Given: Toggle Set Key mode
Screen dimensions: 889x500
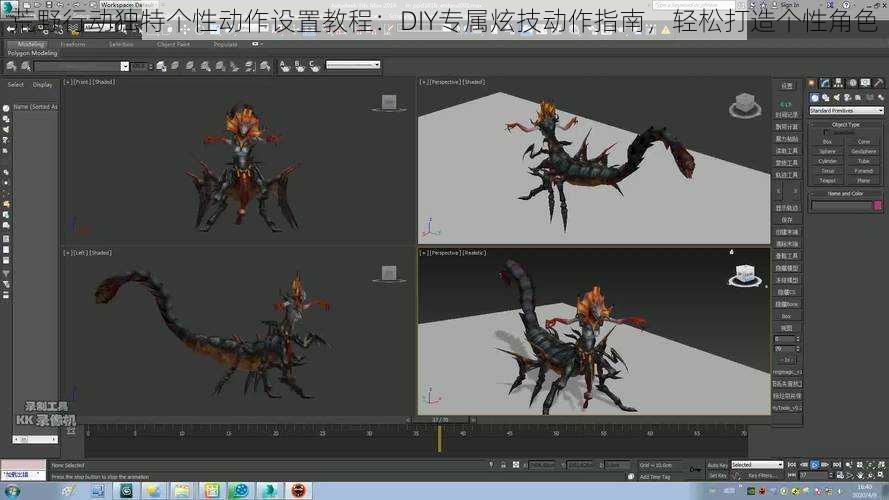Looking at the screenshot, I should 717,476.
